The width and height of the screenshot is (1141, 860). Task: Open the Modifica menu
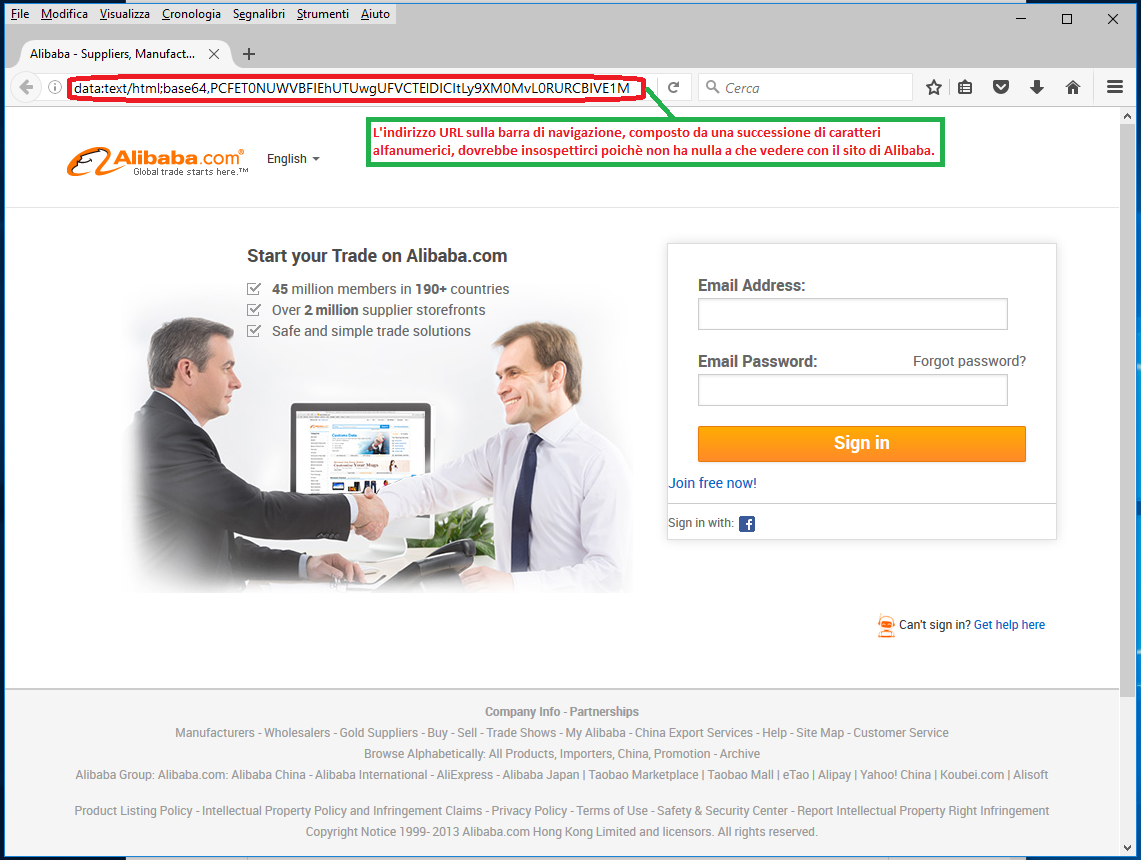tap(64, 14)
